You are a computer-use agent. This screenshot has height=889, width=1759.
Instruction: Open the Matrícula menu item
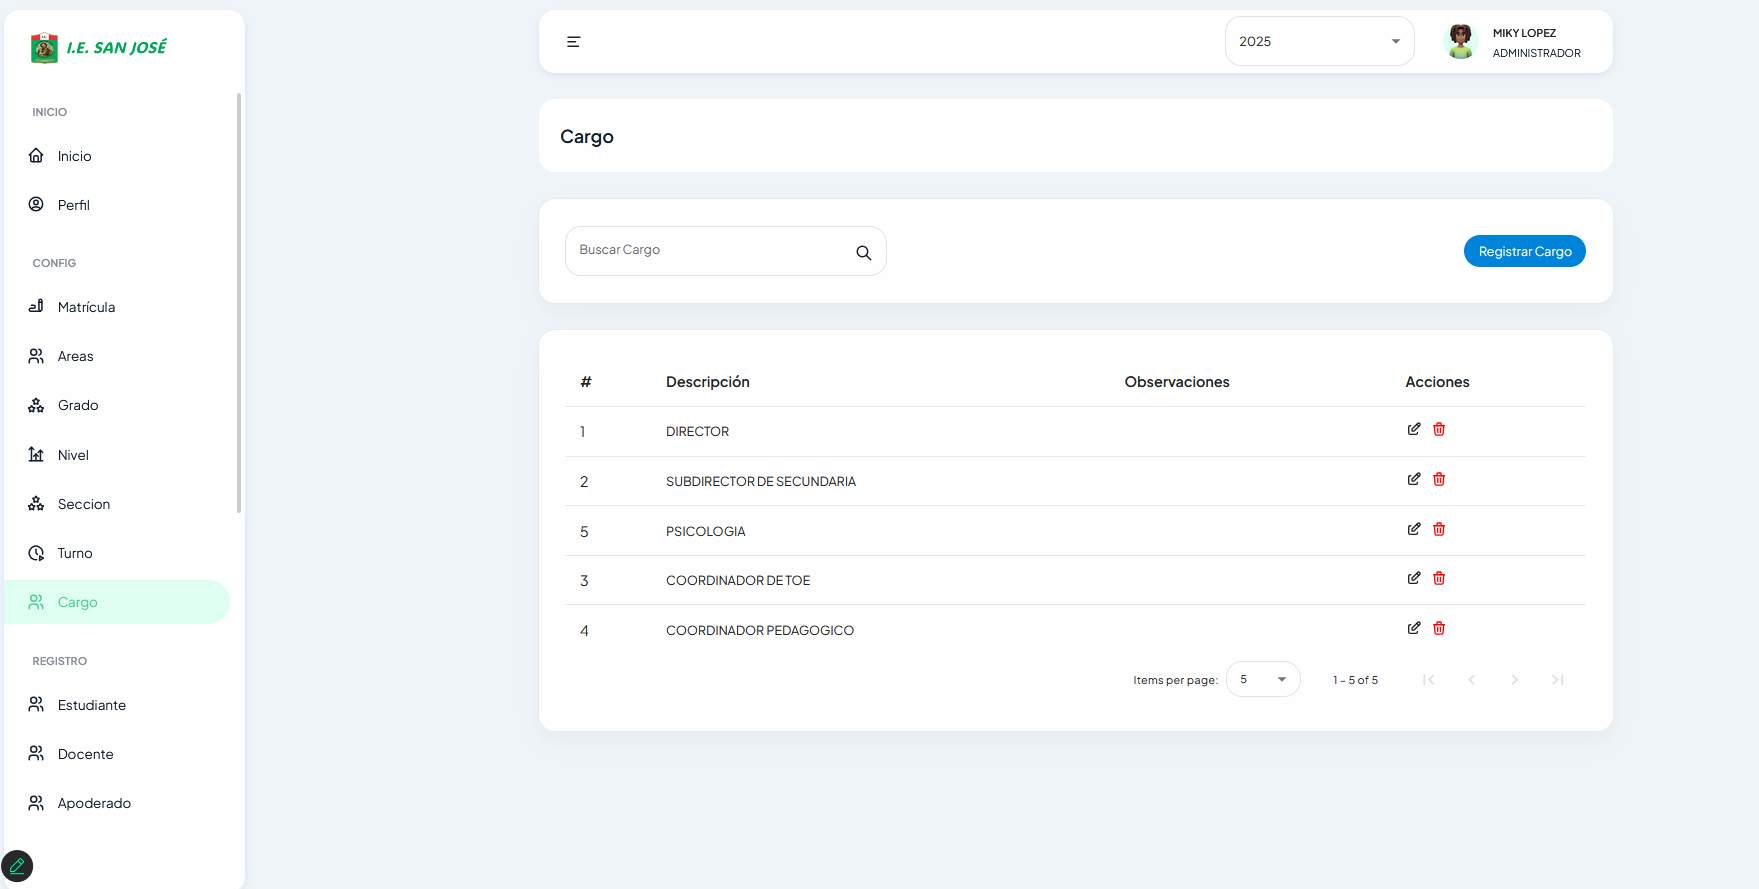tap(86, 307)
